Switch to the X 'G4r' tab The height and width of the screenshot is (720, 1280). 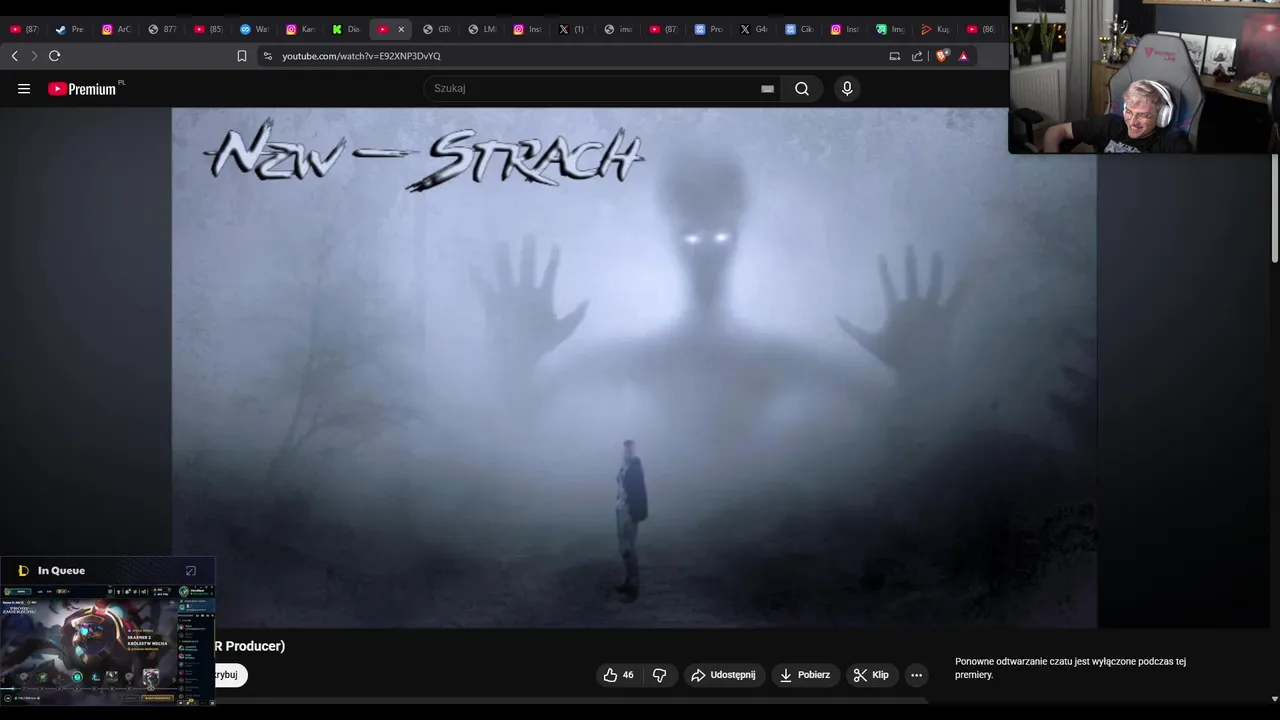[754, 29]
